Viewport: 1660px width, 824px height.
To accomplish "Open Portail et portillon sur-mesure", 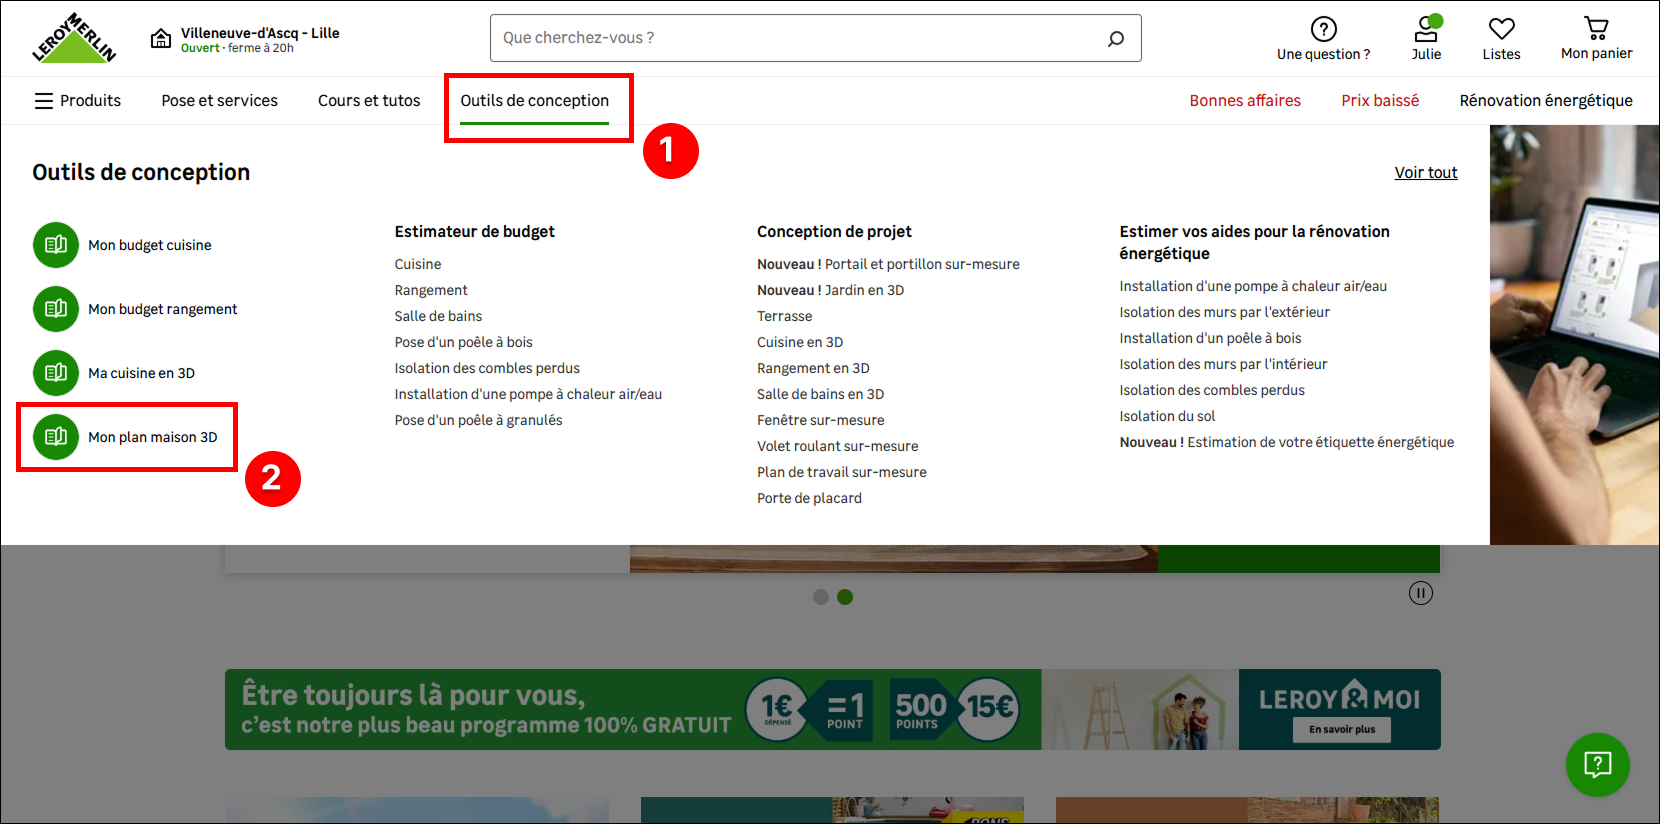I will pyautogui.click(x=888, y=264).
